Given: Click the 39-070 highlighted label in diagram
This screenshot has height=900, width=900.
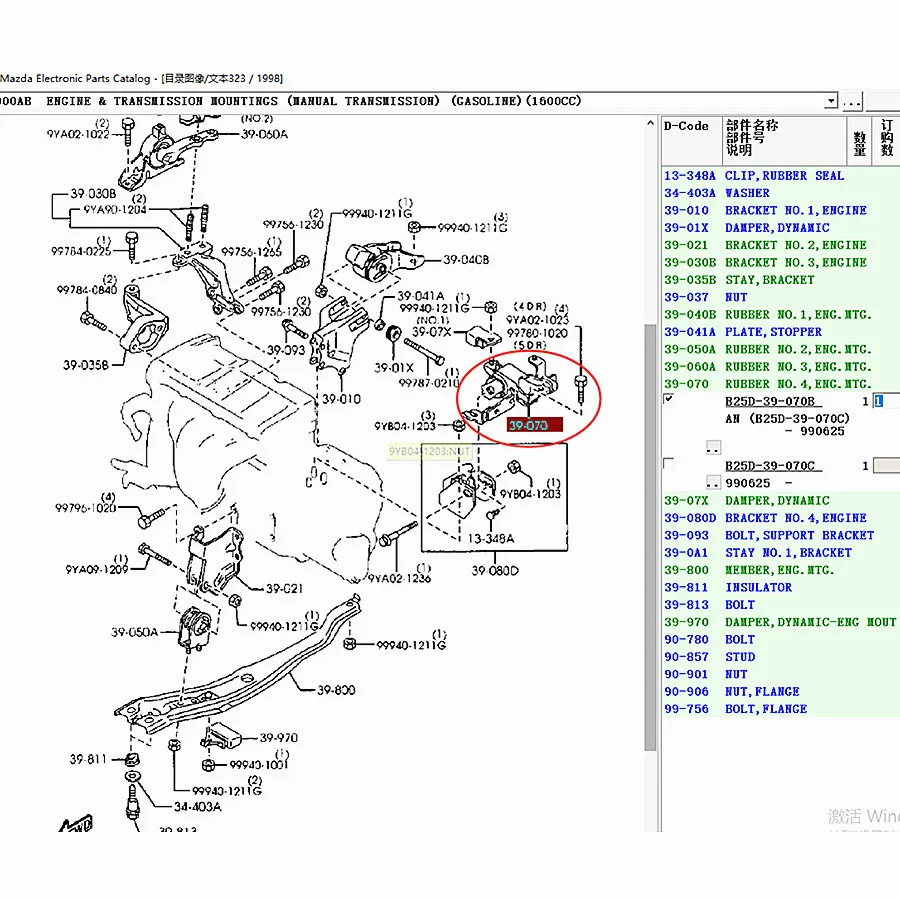Looking at the screenshot, I should 534,425.
